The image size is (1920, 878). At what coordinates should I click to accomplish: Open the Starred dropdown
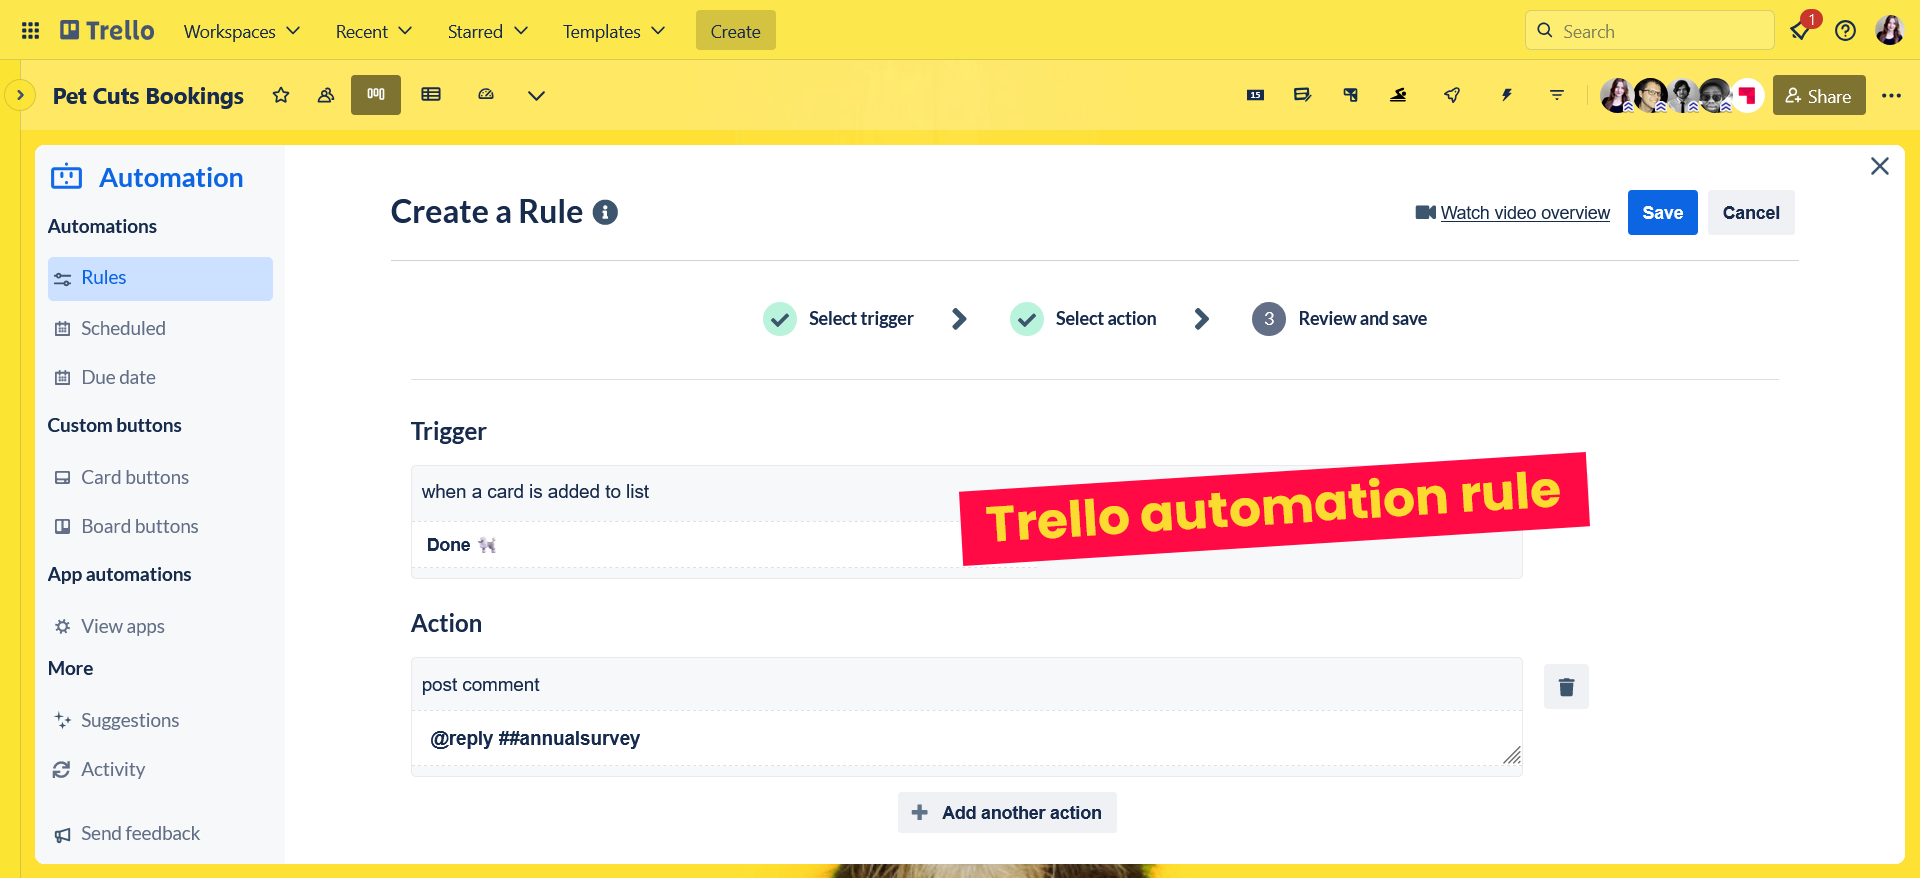pos(487,31)
